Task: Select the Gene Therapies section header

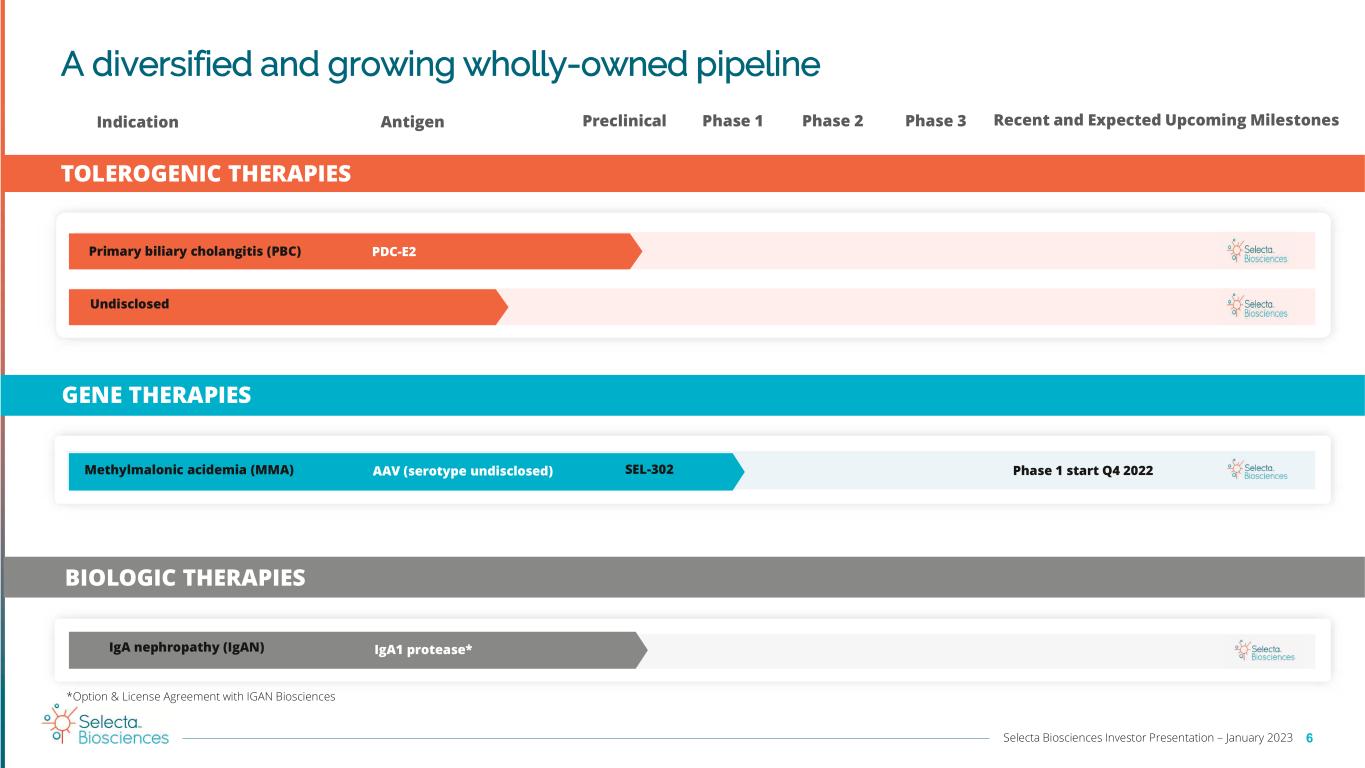Action: pos(156,395)
